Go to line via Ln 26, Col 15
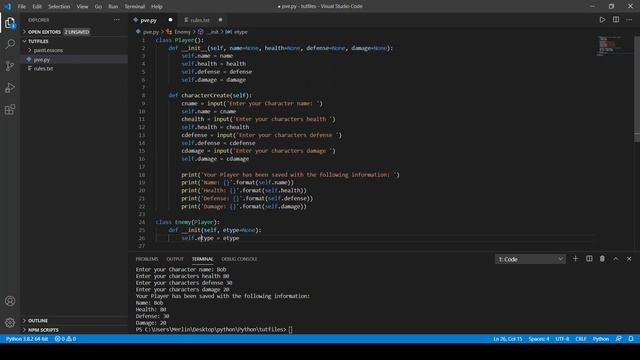 [x=507, y=339]
